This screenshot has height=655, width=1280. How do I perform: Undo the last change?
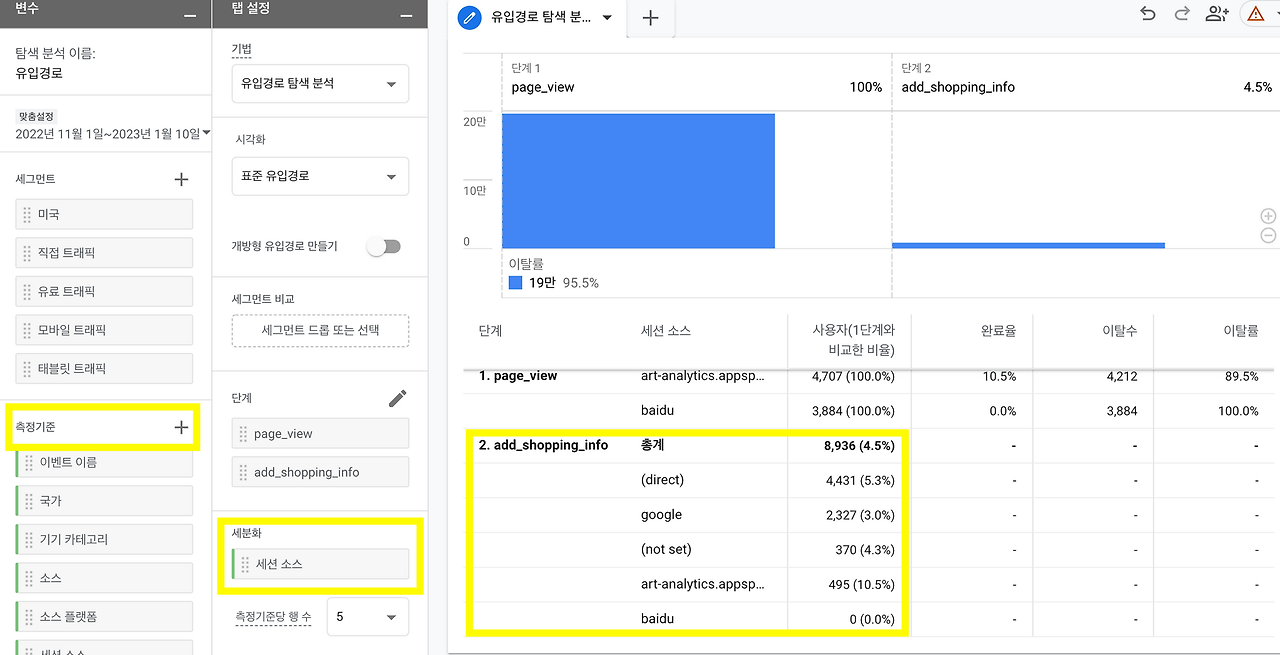click(1148, 14)
